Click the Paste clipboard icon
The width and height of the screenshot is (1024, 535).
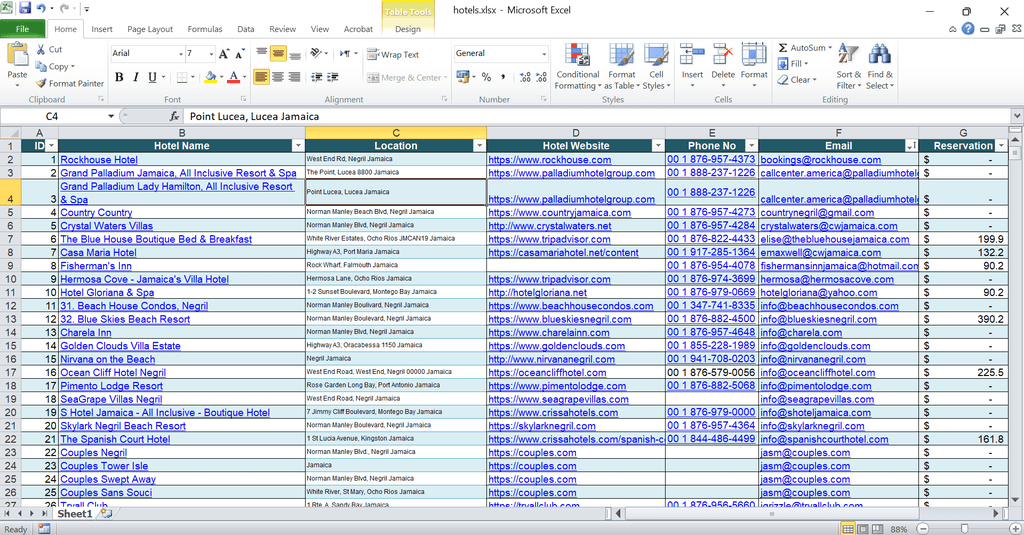coord(17,56)
